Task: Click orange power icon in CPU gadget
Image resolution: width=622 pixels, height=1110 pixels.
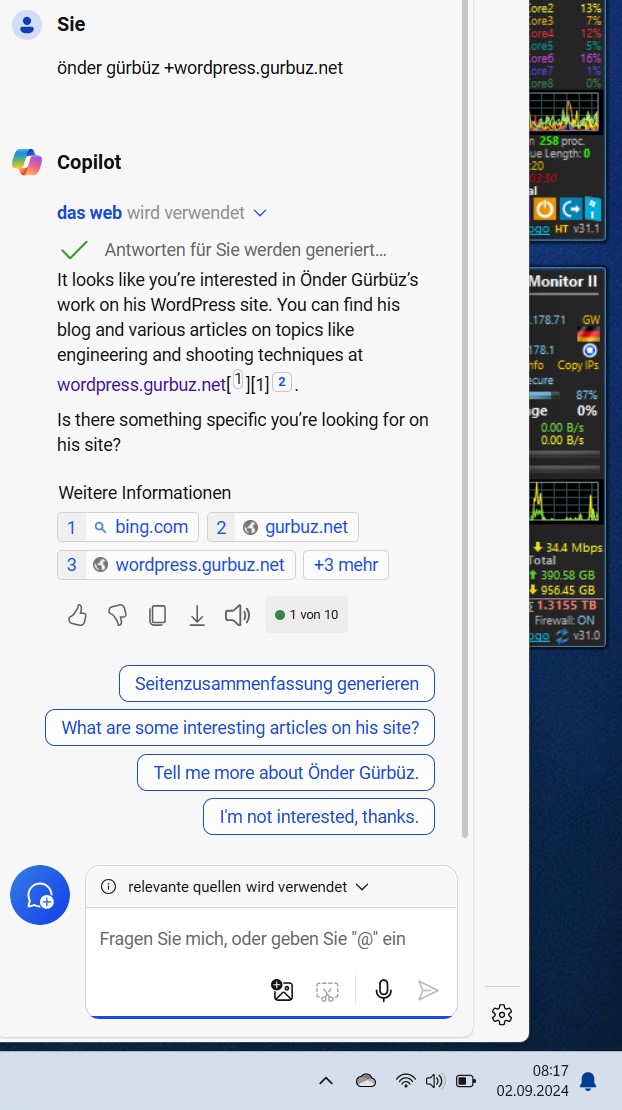Action: 544,209
